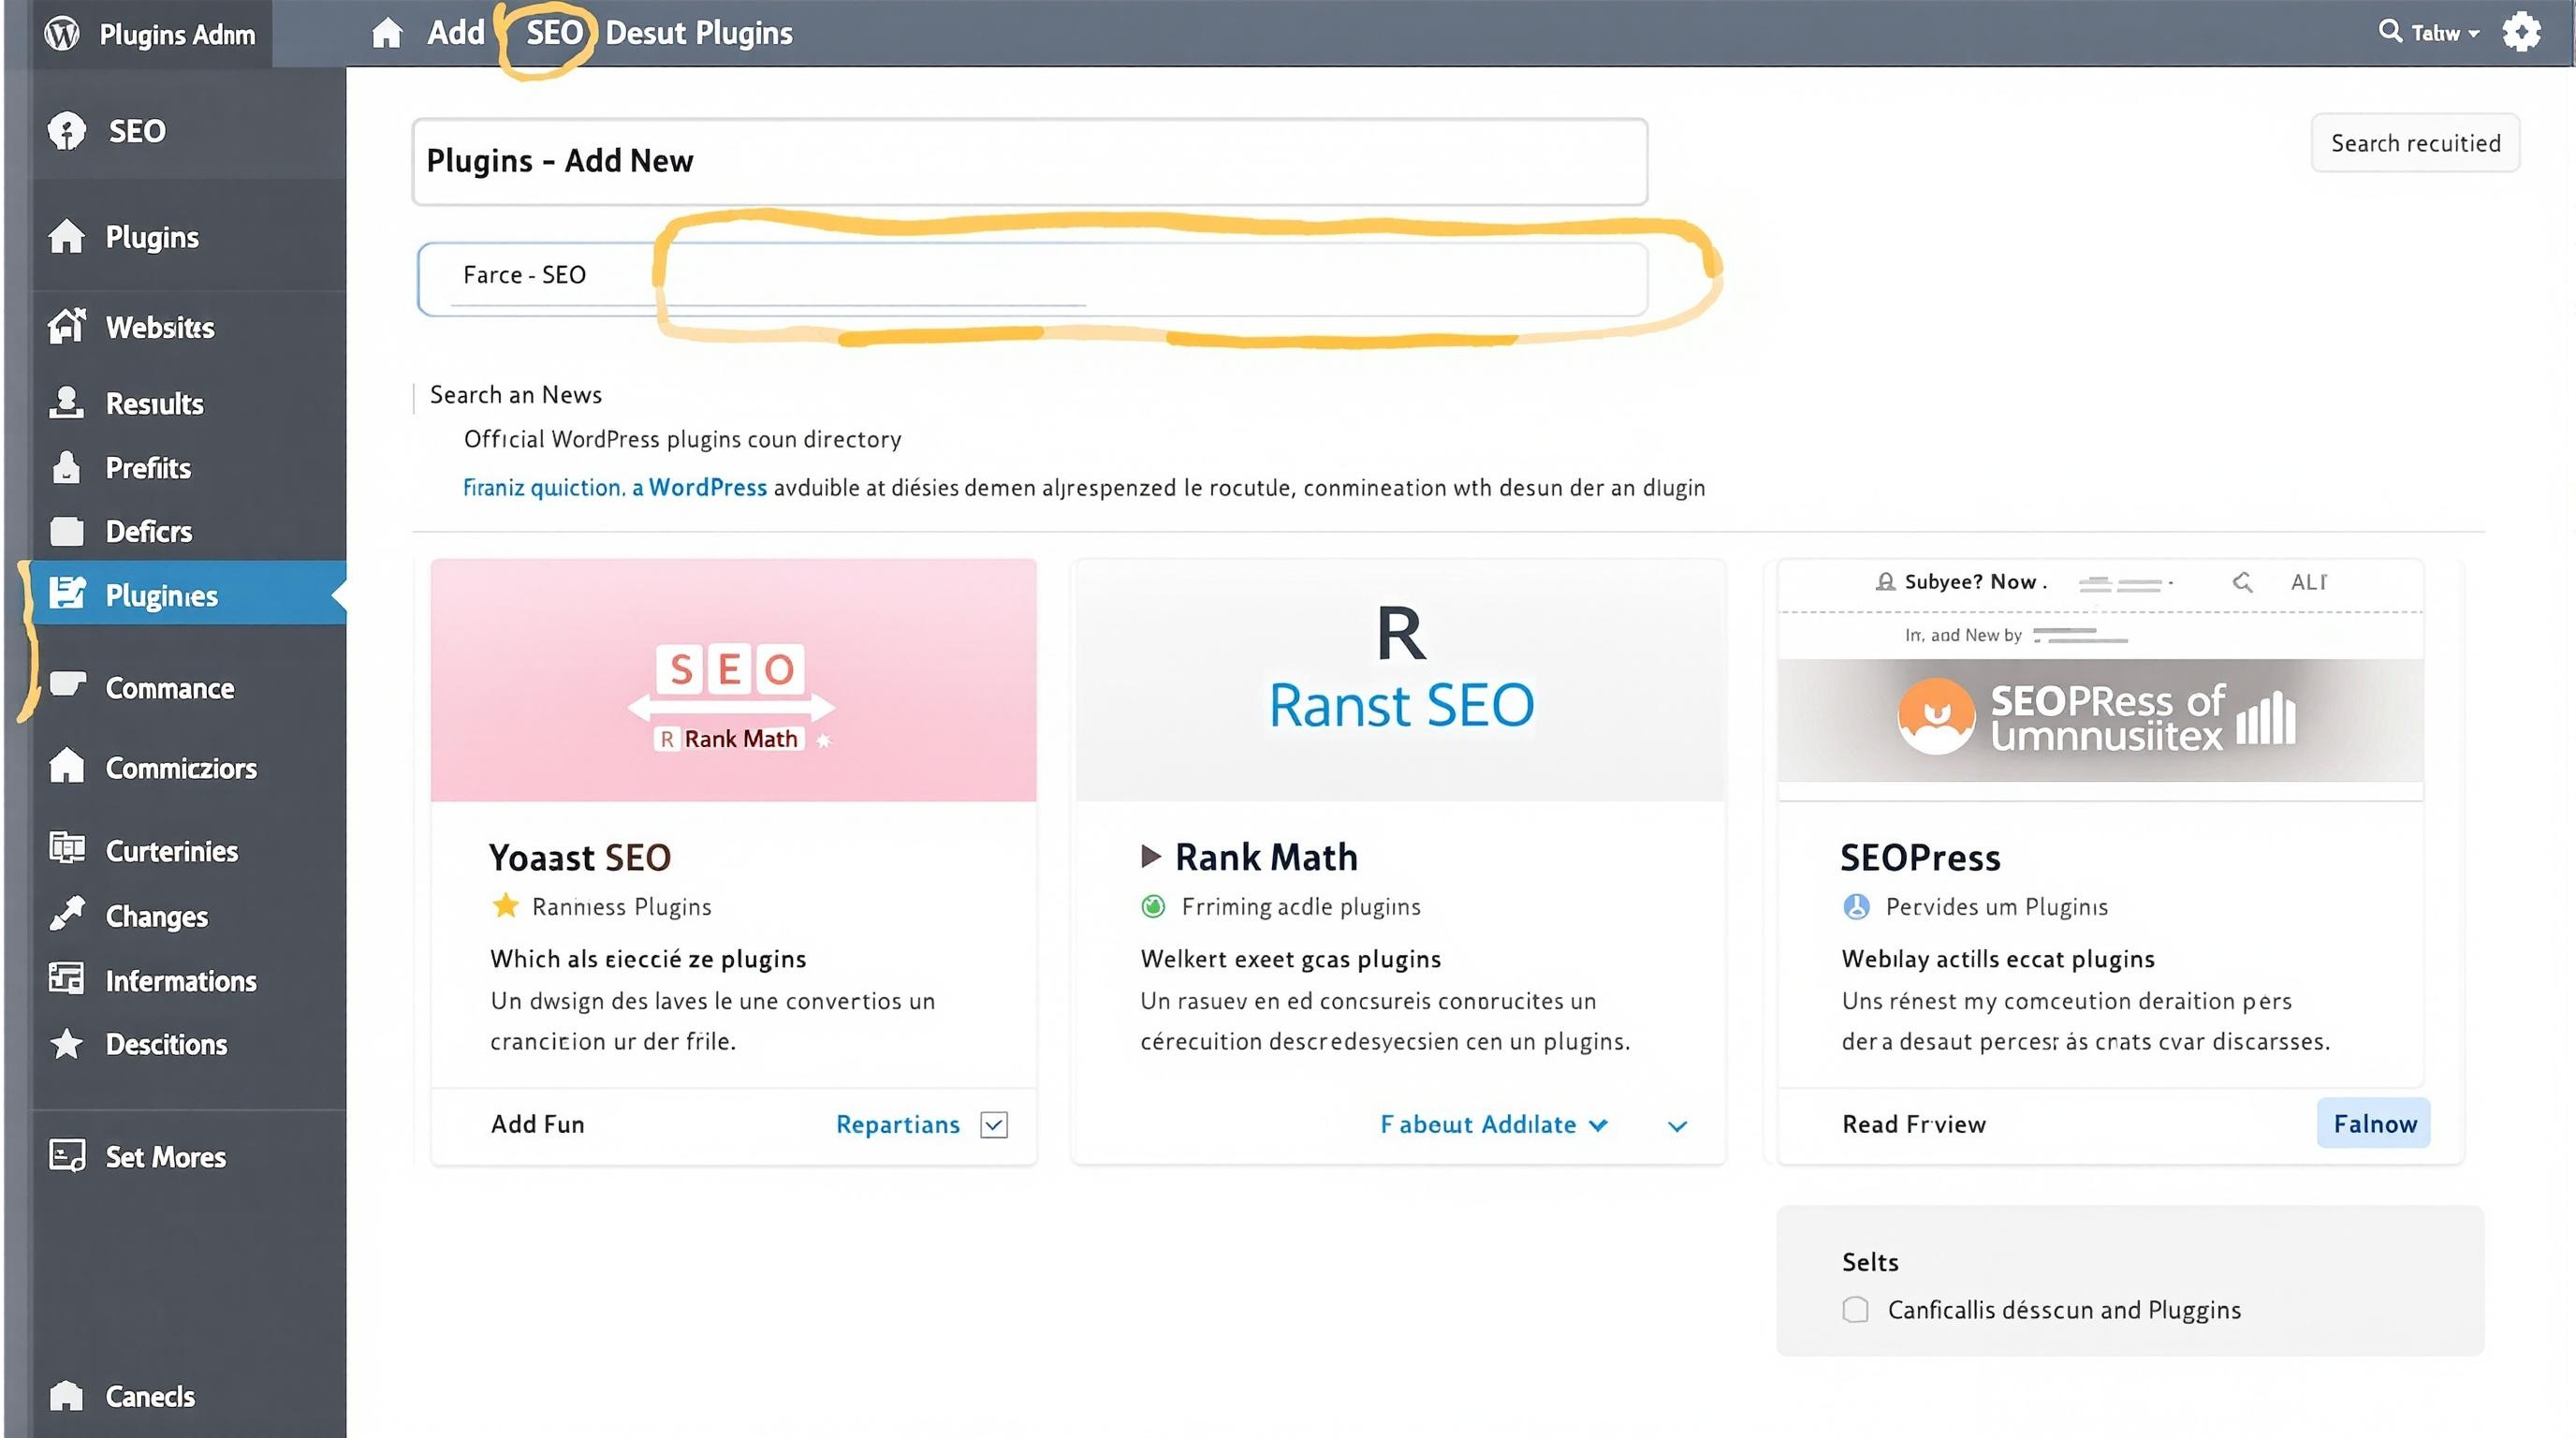Open Prefiits in the sidebar
This screenshot has height=1438, width=2576.
pos(148,468)
